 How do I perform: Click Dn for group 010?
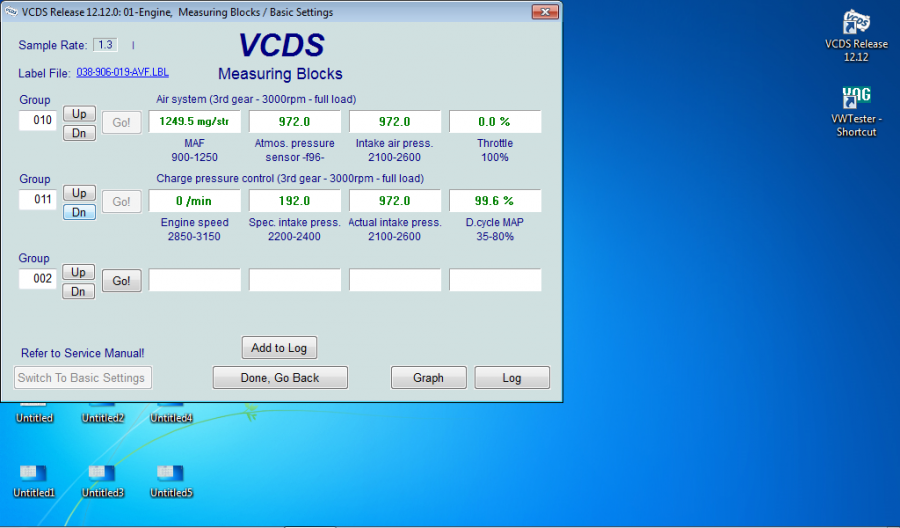click(79, 133)
